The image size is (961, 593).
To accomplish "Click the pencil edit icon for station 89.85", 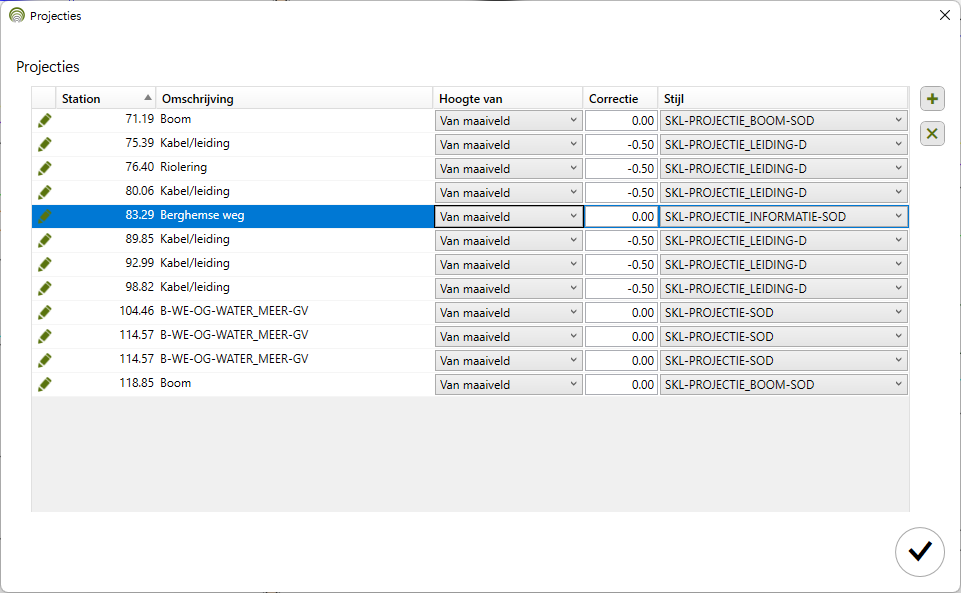I will point(44,240).
